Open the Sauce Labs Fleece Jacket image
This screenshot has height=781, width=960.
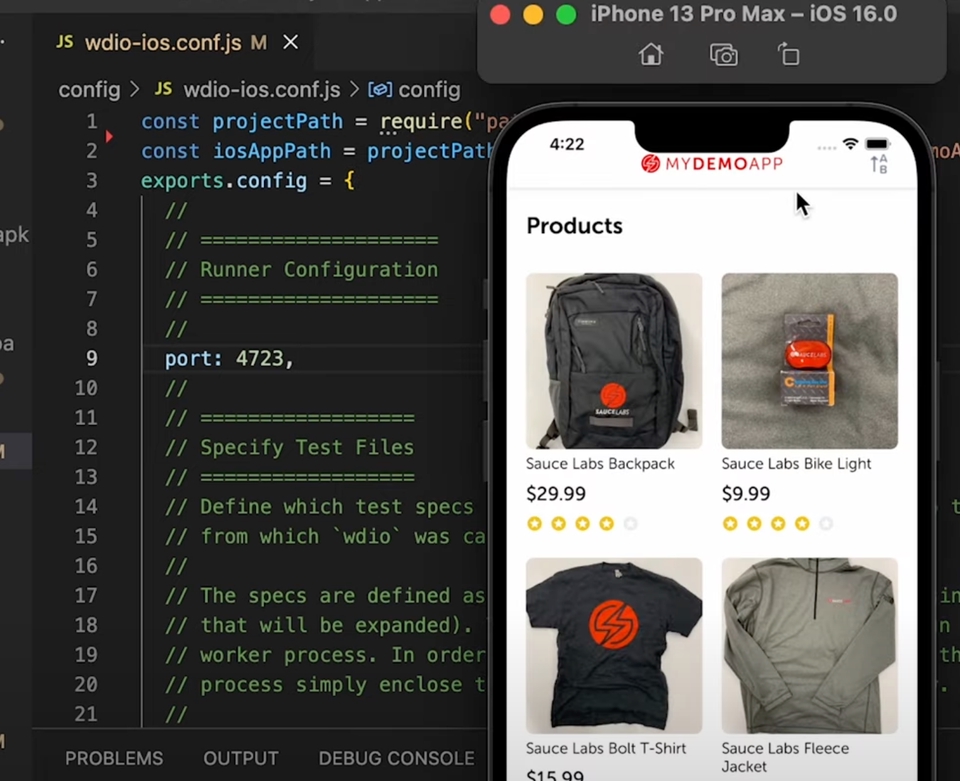click(809, 646)
